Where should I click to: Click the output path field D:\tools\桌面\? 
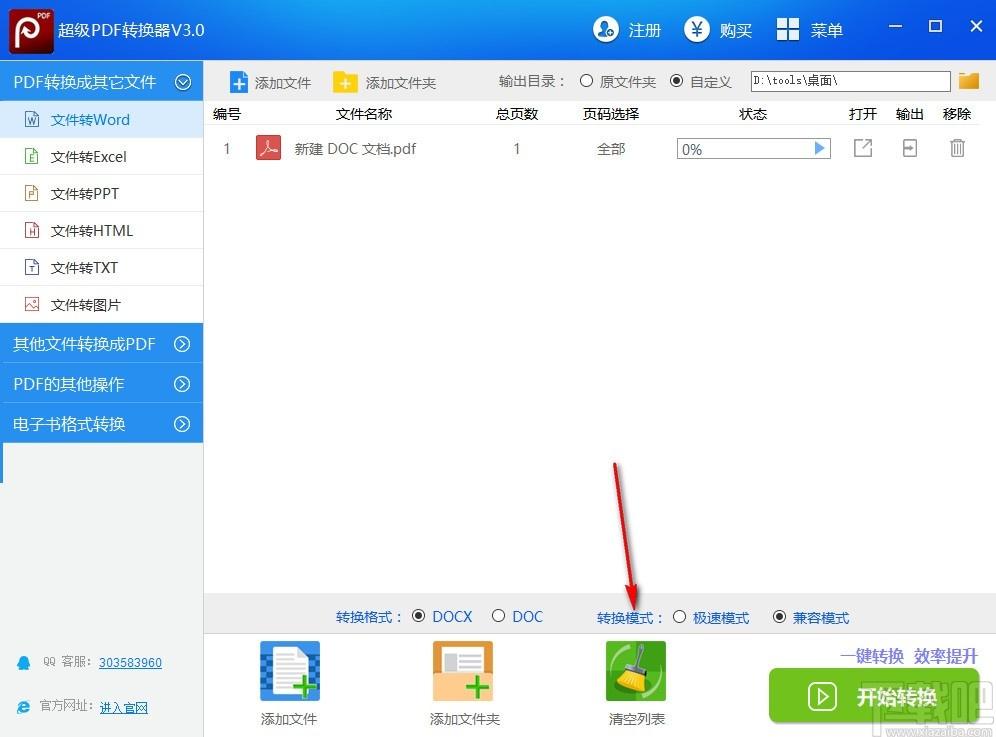click(851, 81)
